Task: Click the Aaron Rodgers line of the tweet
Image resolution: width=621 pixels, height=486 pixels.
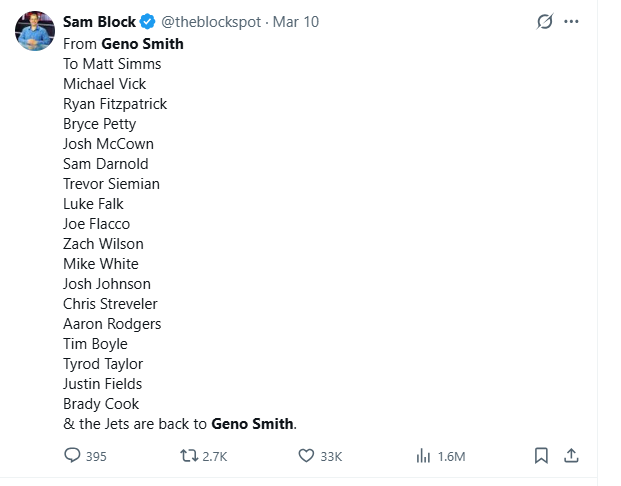Action: [x=112, y=324]
